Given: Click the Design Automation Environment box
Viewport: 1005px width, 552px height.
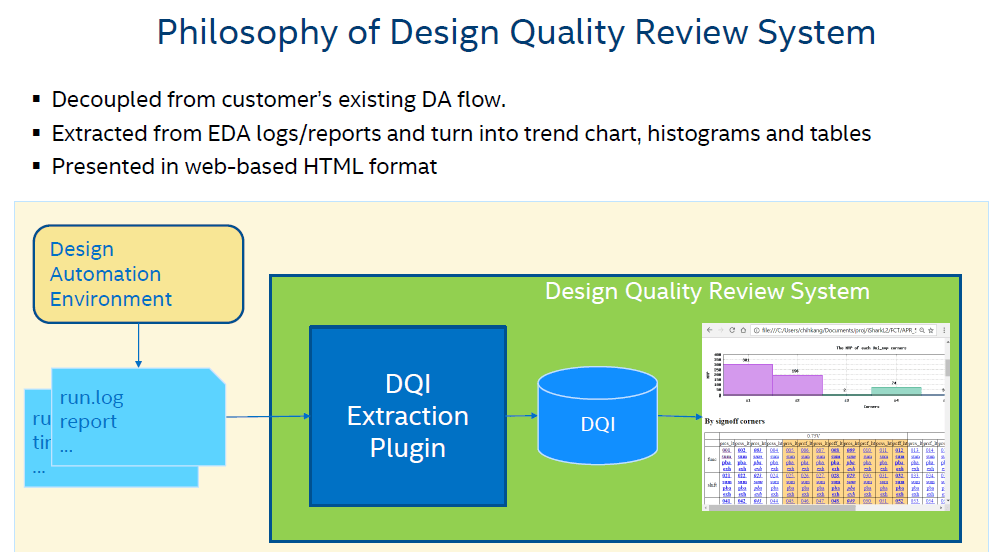Looking at the screenshot, I should [138, 274].
